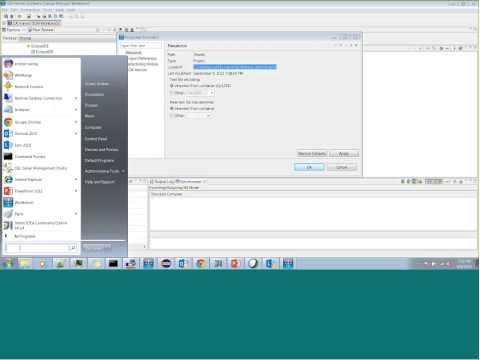The width and height of the screenshot is (480, 360).
Task: Expand the Internet Explorer jump list arrow
Action: [x=76, y=179]
